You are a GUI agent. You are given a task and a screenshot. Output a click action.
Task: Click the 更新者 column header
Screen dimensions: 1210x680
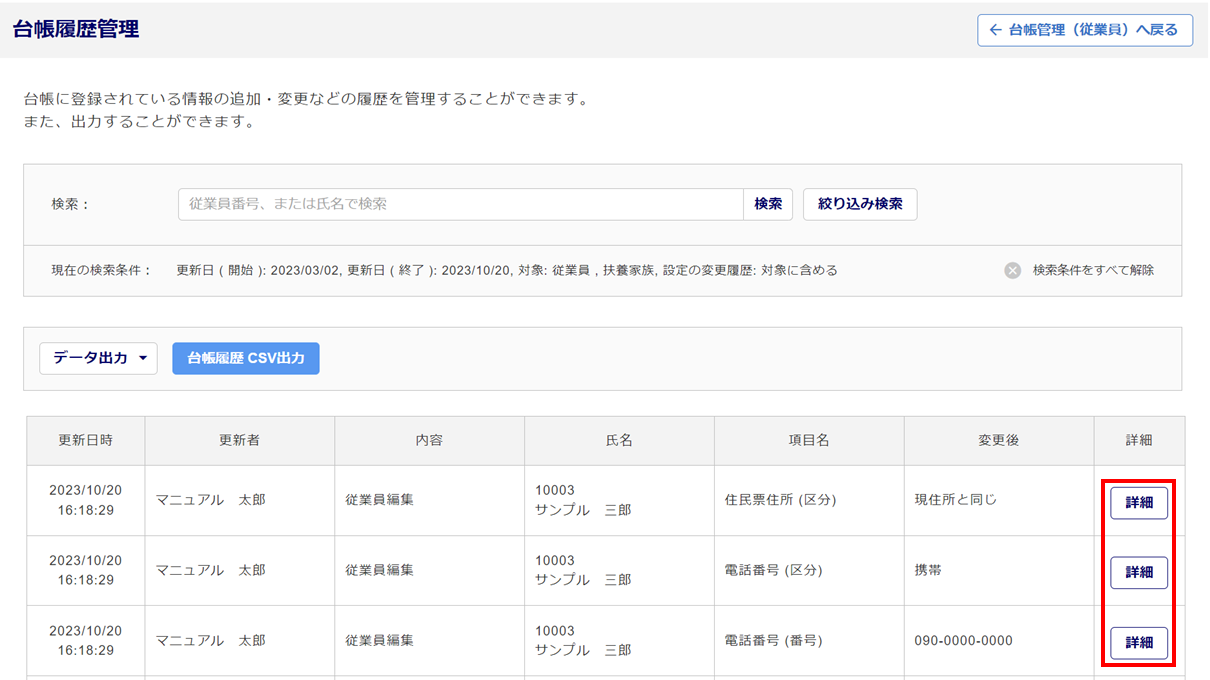(239, 440)
